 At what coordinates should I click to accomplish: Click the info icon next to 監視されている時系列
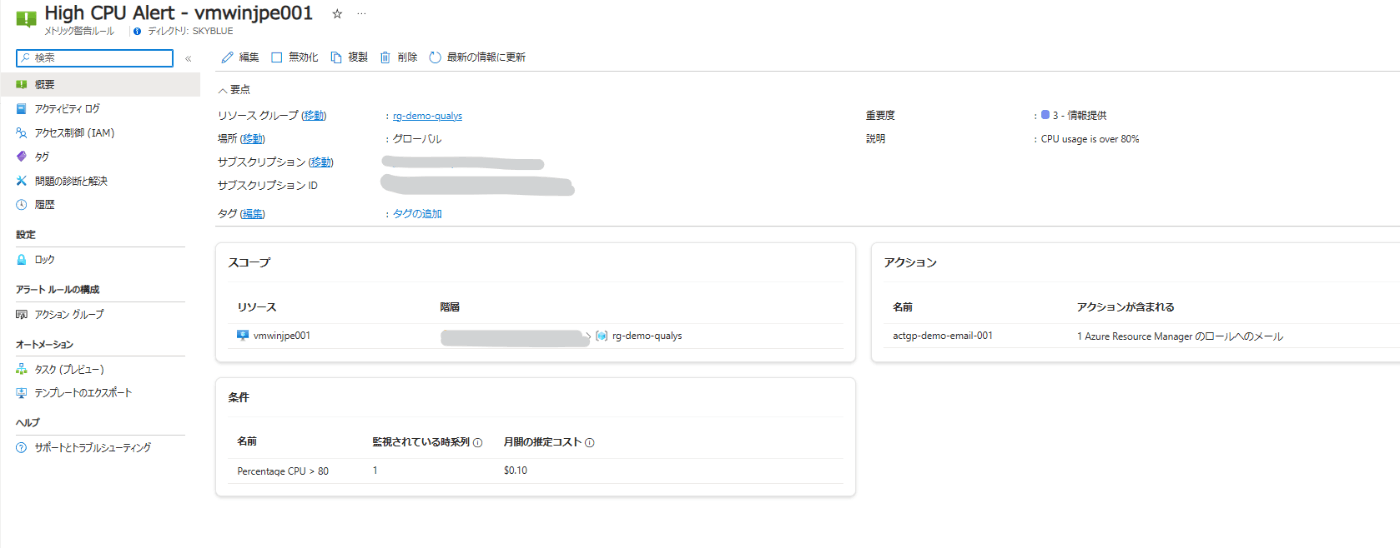(478, 442)
